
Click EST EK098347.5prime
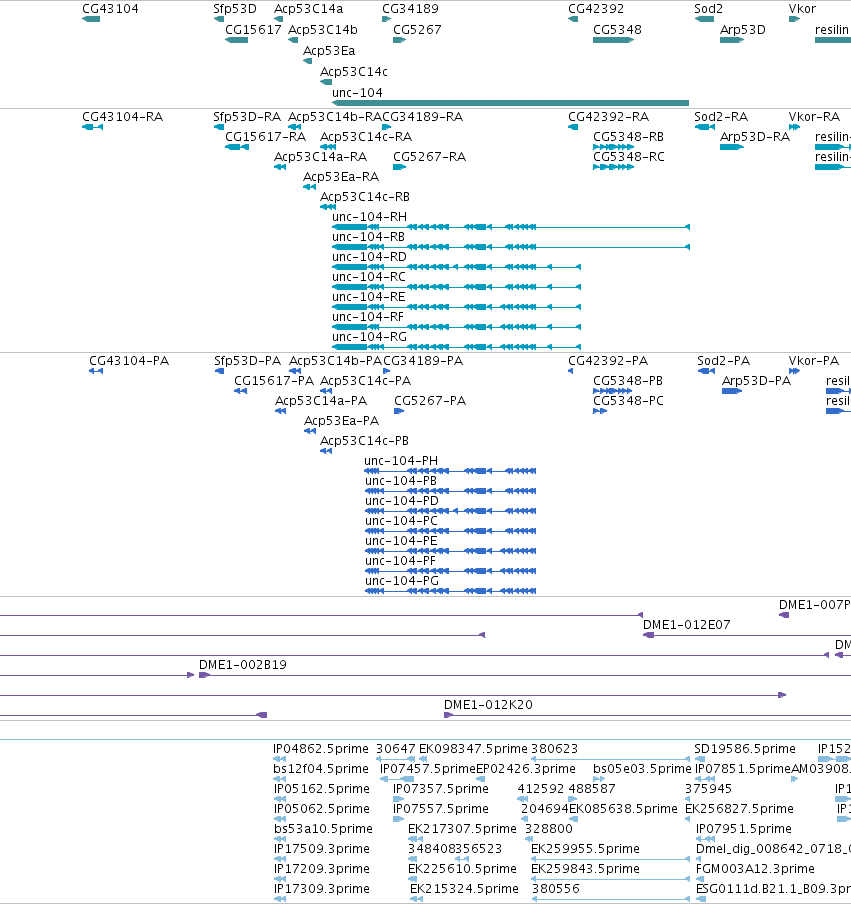coord(424,759)
